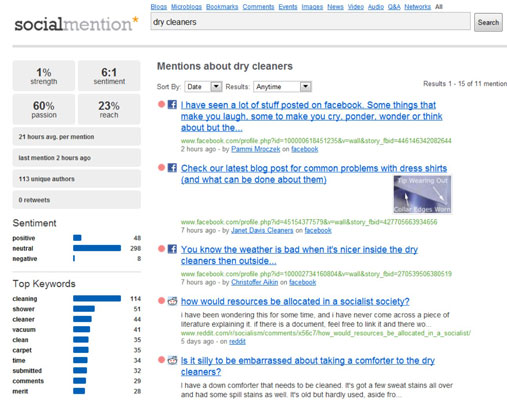Image resolution: width=507 pixels, height=400 pixels.
Task: Click the neutral sentiment bar
Action: [97, 248]
